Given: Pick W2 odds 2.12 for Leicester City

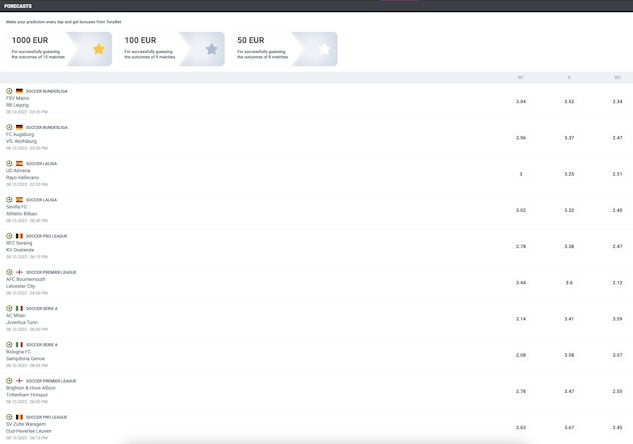Looking at the screenshot, I should [x=617, y=282].
